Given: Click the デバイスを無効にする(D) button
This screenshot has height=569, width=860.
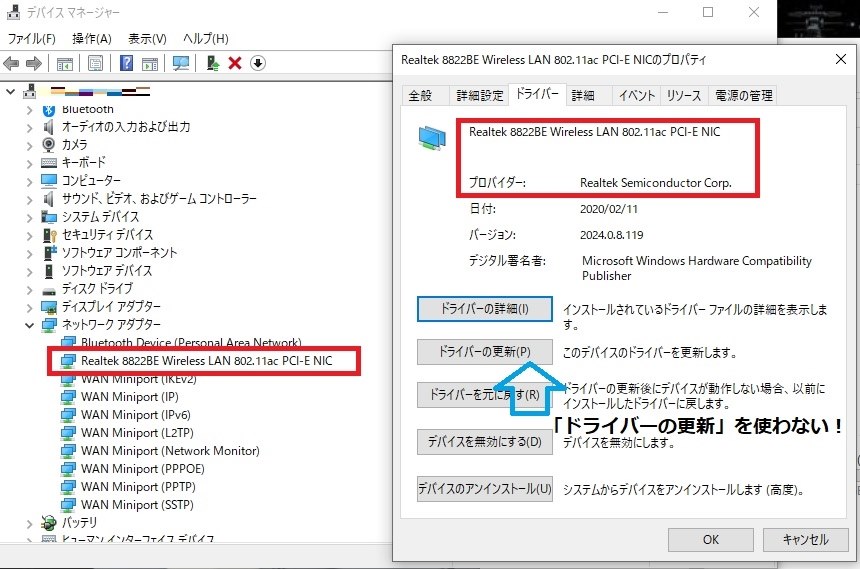Looking at the screenshot, I should (485, 442).
